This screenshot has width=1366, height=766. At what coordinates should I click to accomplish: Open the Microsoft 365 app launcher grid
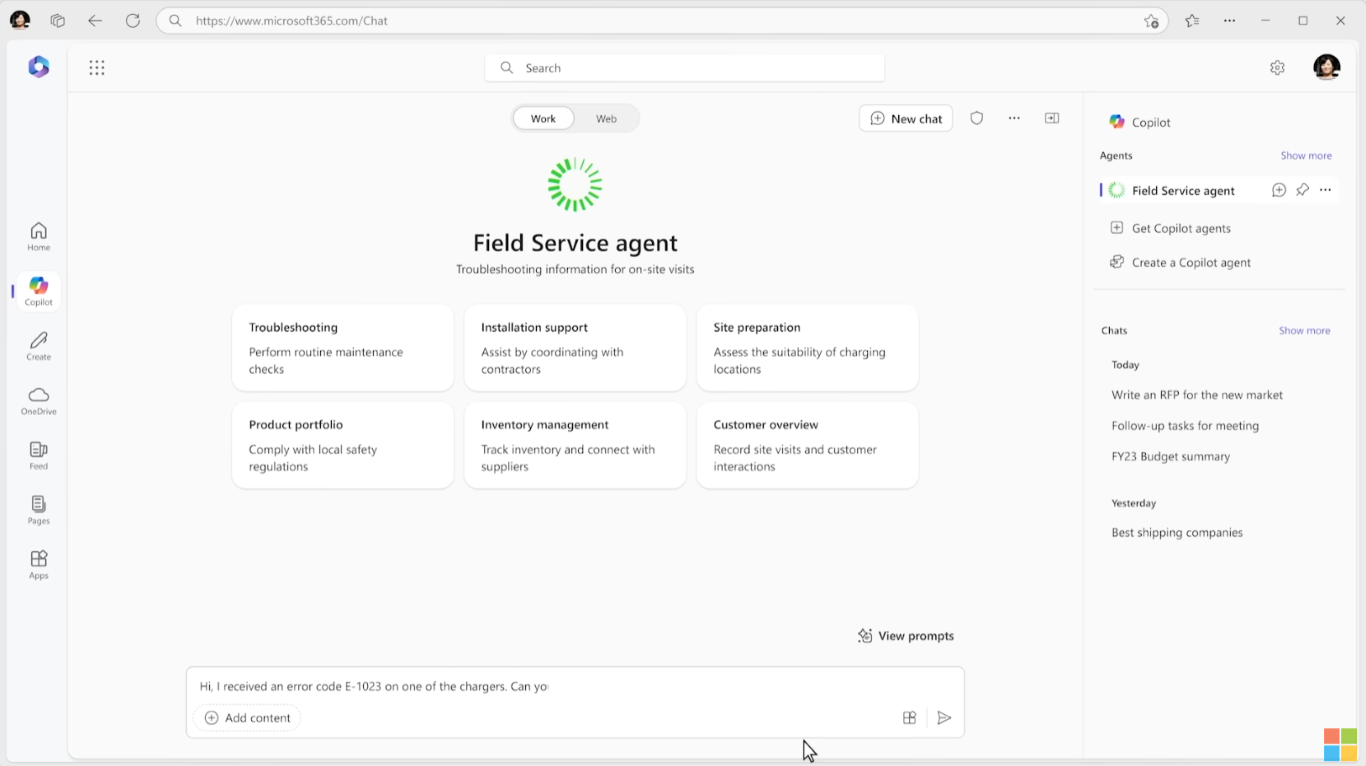click(x=97, y=67)
